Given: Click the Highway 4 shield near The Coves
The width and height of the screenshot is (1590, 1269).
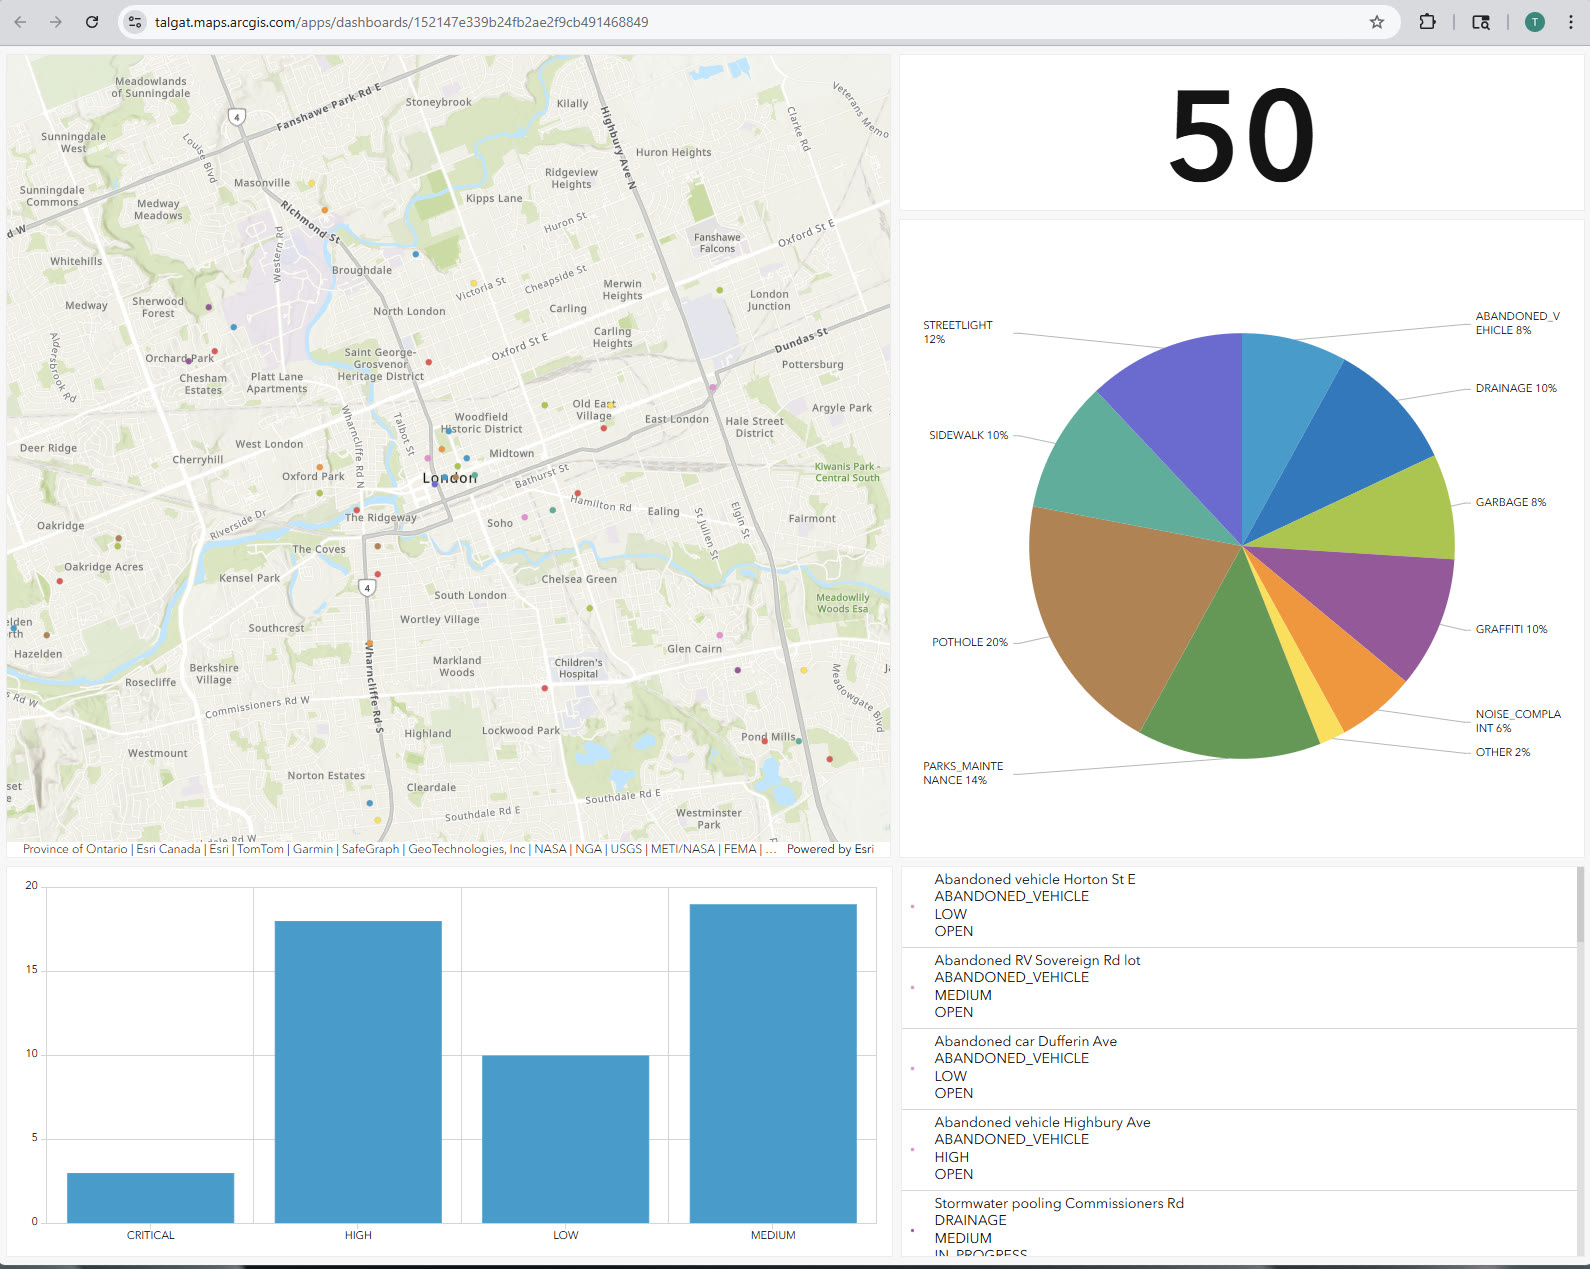Looking at the screenshot, I should tap(368, 587).
